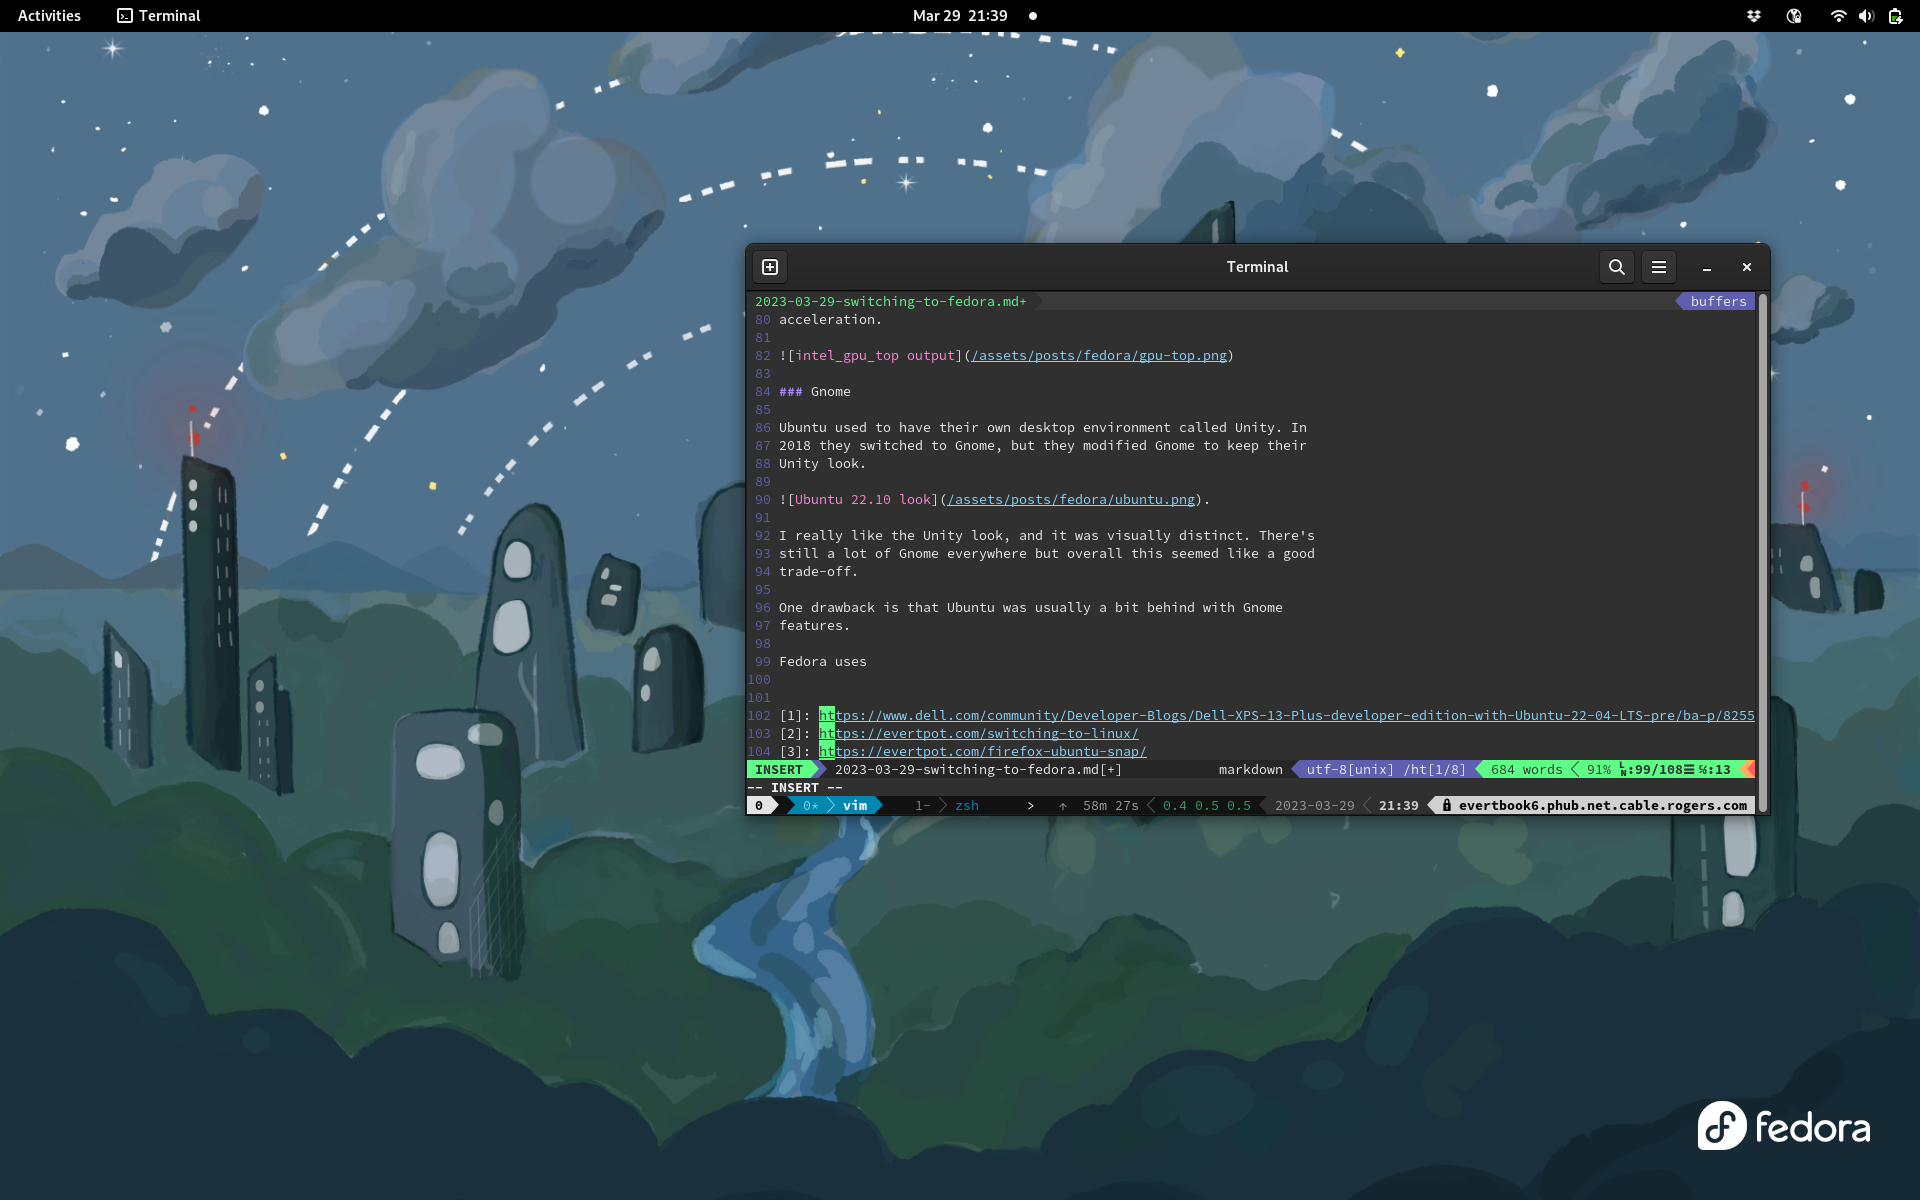
Task: Click the buffers label in vim statusline
Action: click(1717, 301)
